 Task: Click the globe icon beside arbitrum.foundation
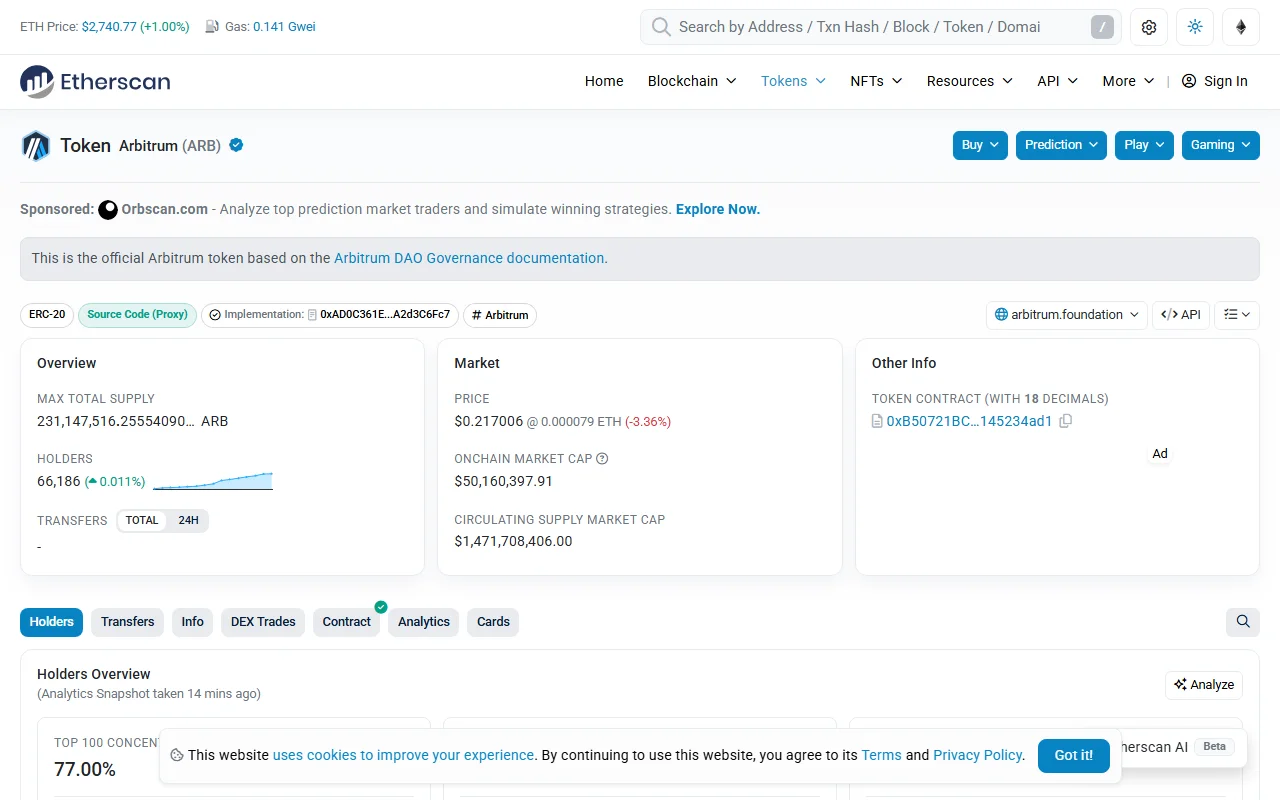1001,315
